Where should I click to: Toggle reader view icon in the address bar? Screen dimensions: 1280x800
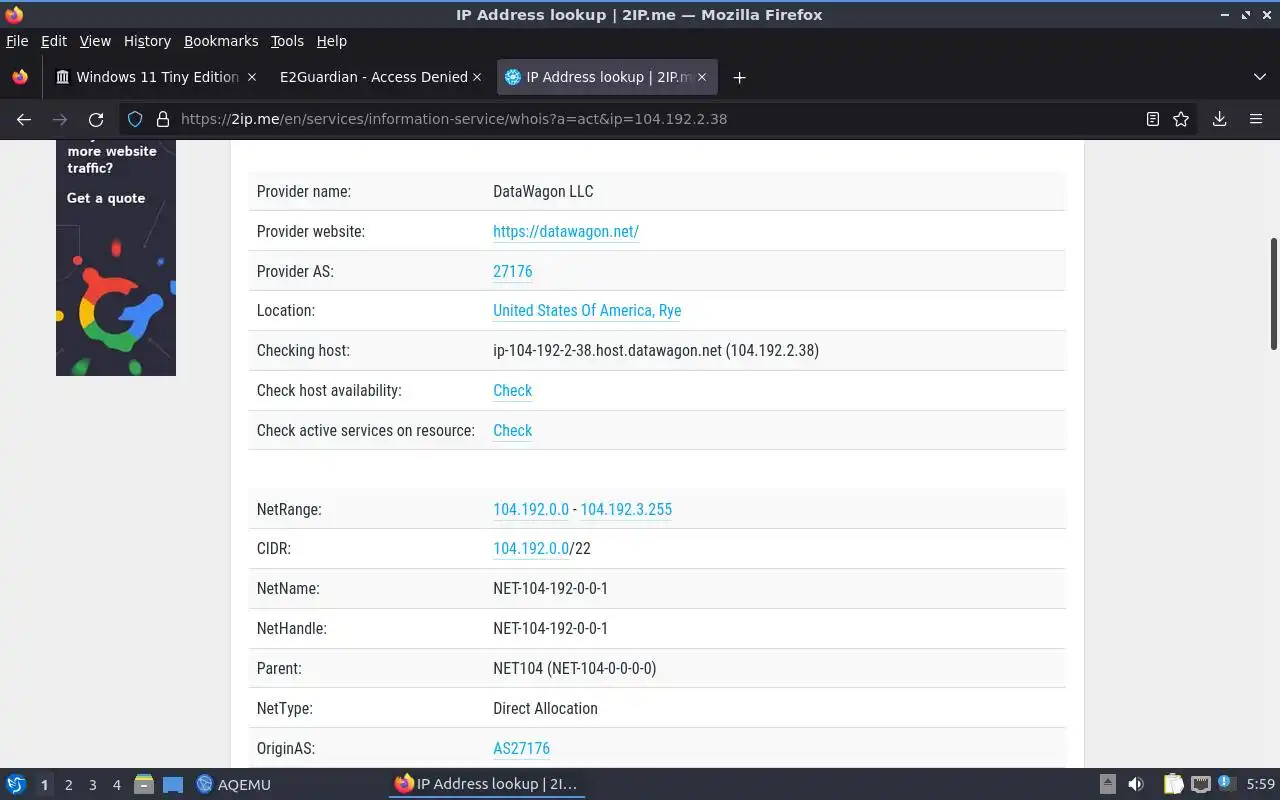coord(1153,119)
